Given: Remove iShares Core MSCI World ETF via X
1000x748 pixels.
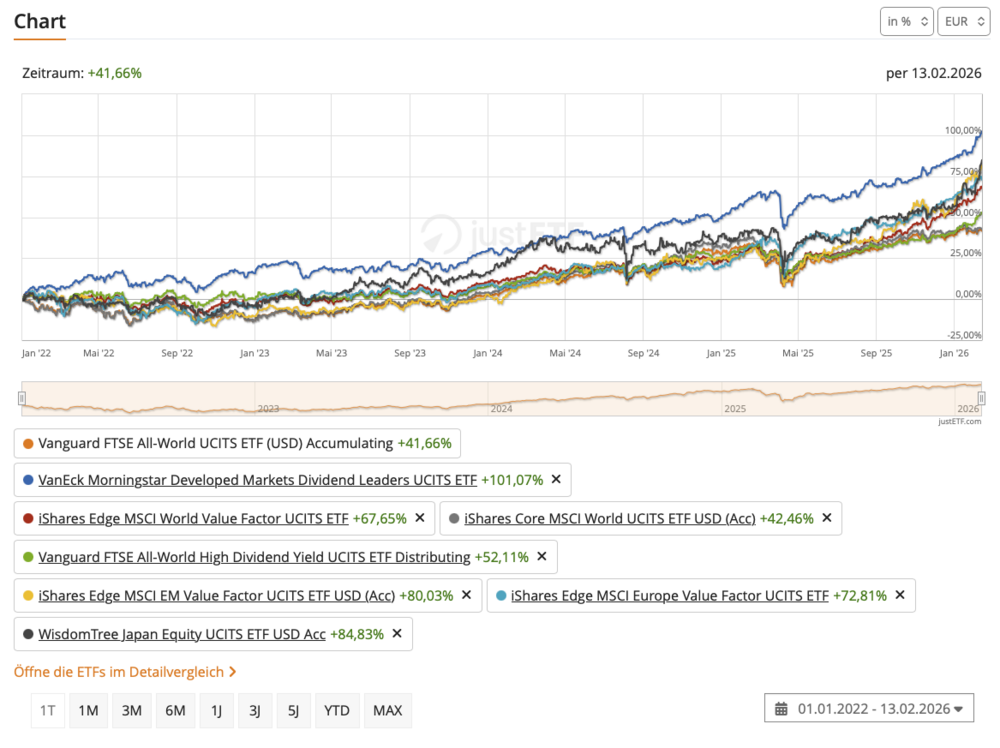Looking at the screenshot, I should click(x=827, y=518).
